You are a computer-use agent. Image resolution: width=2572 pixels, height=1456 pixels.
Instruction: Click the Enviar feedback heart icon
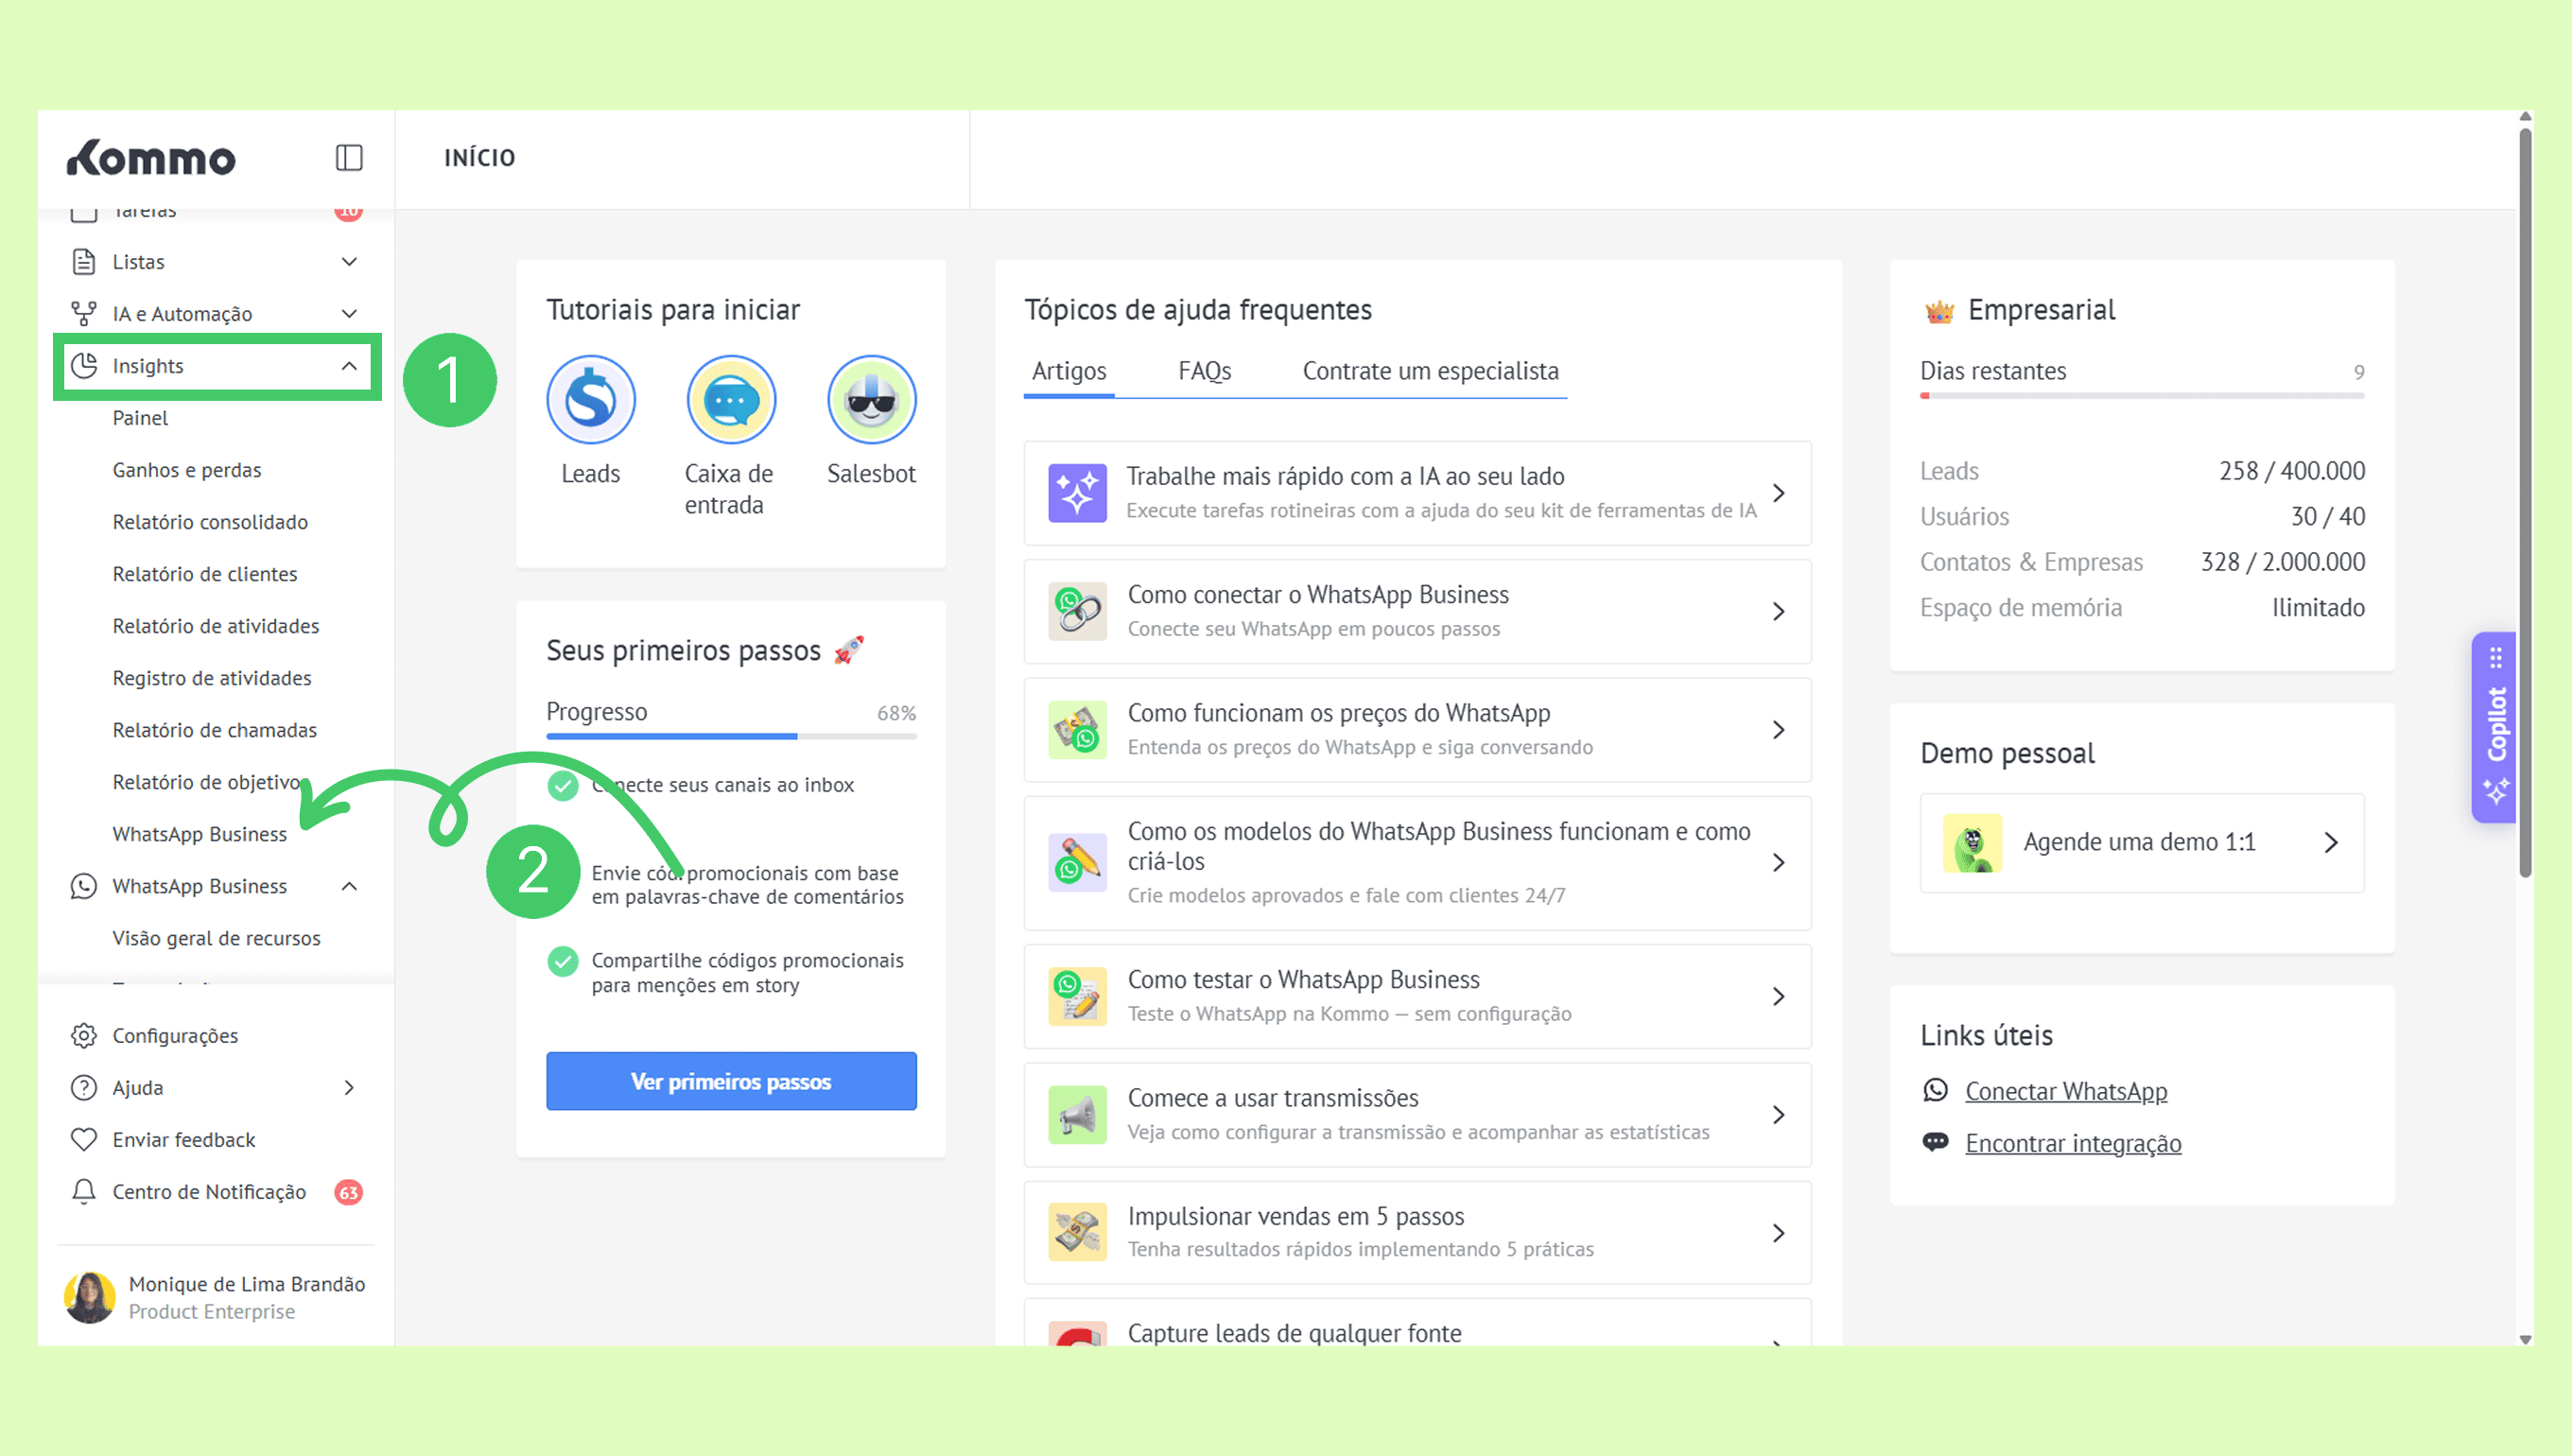[84, 1139]
